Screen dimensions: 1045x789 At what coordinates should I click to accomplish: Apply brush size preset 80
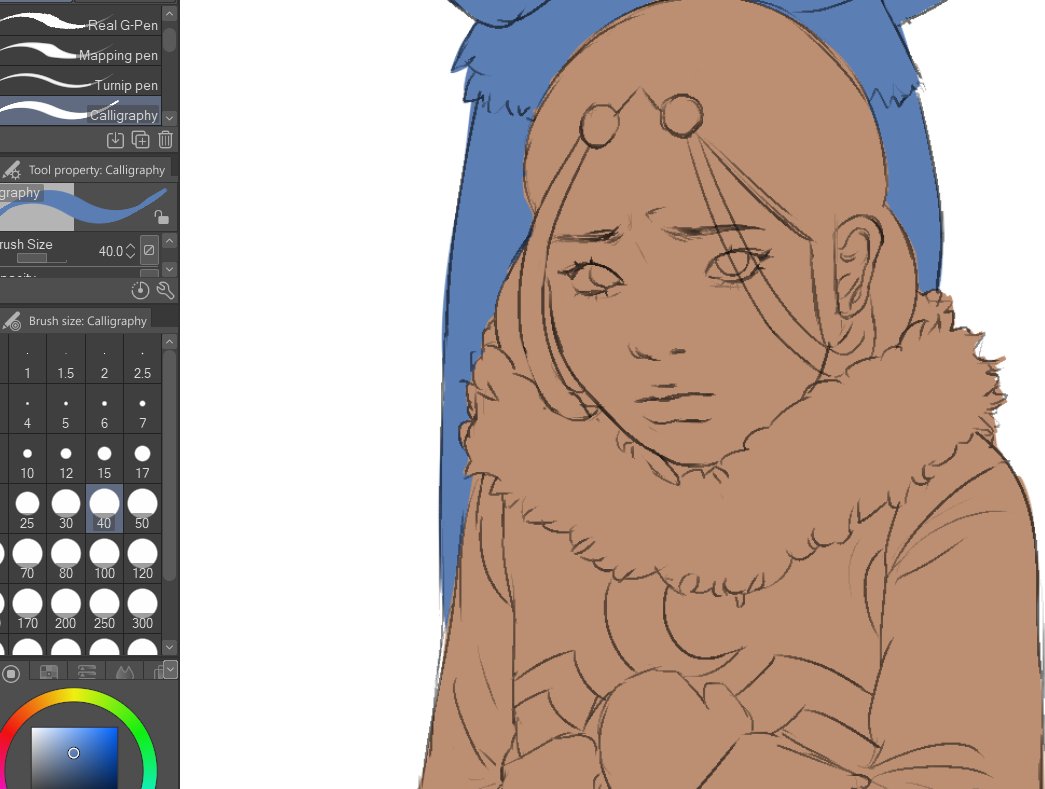point(65,559)
